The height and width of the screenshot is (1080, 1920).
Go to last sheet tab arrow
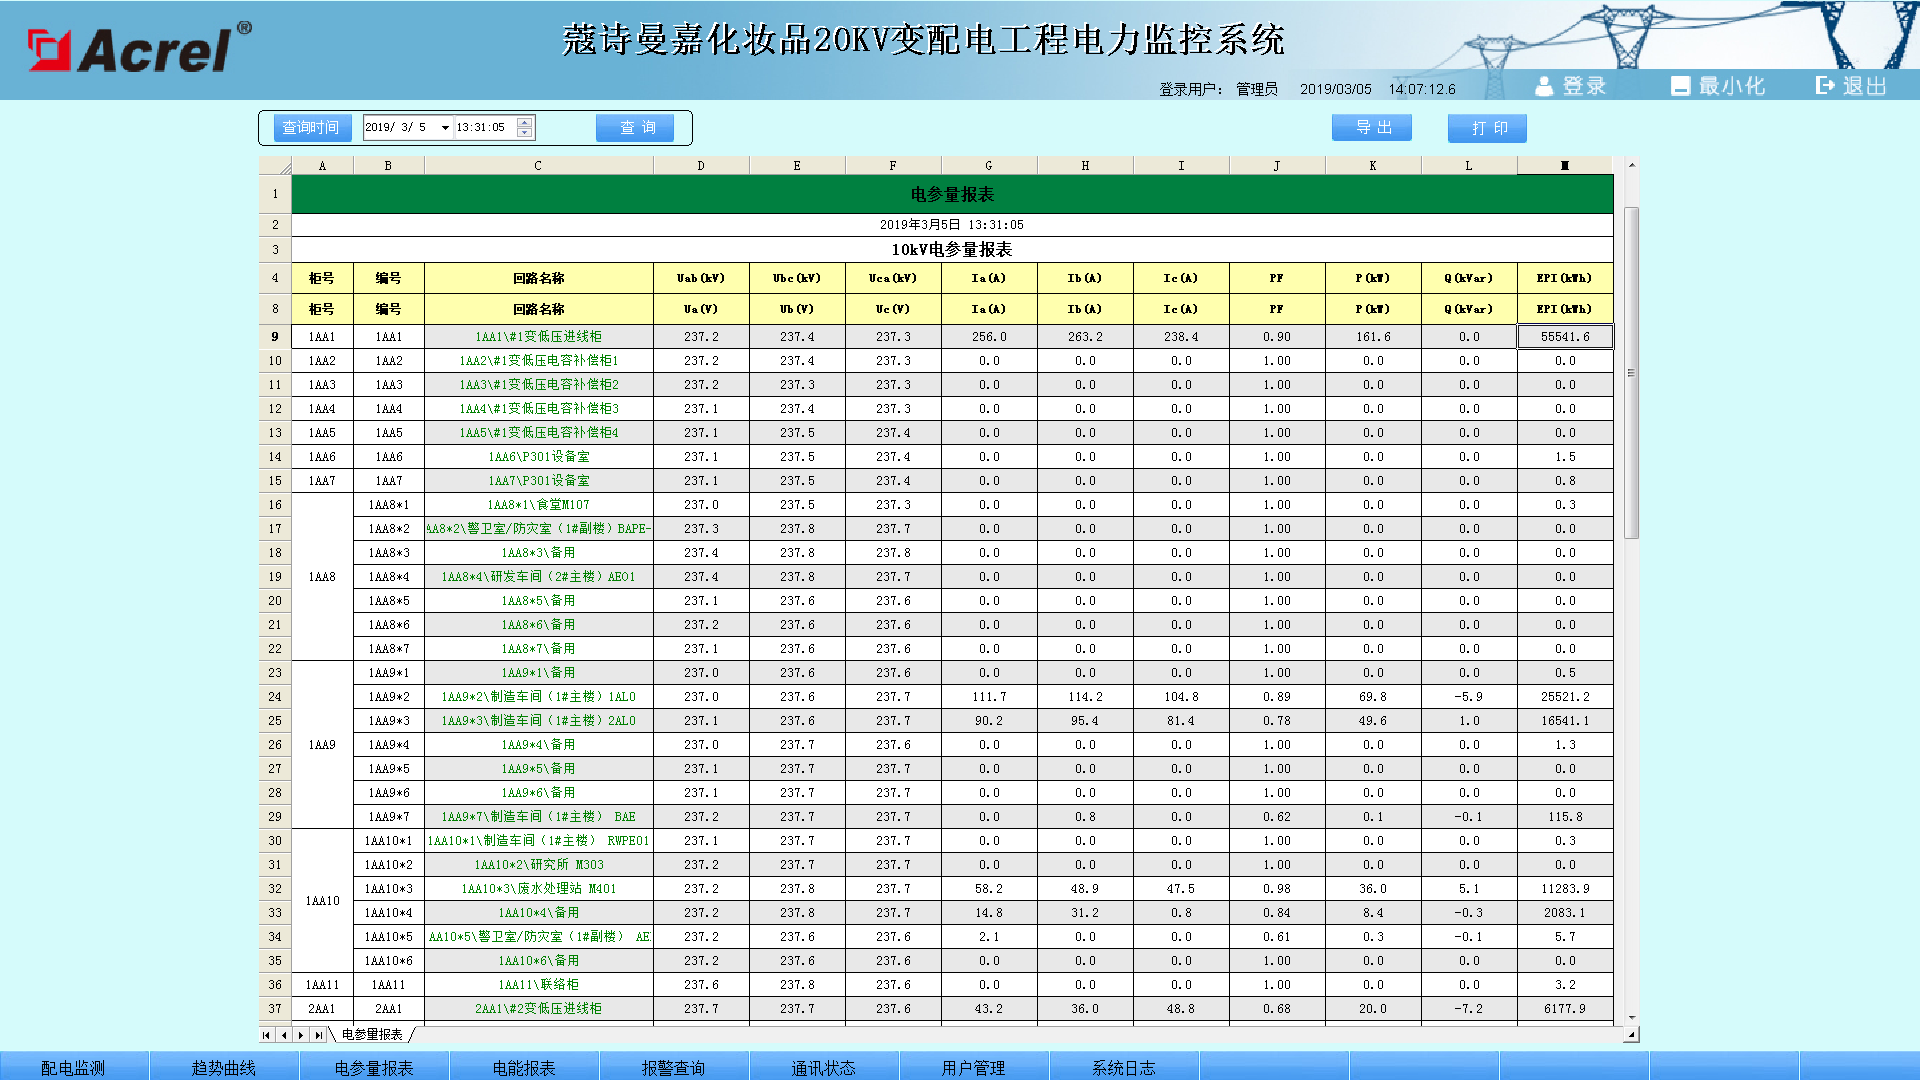tap(318, 1035)
